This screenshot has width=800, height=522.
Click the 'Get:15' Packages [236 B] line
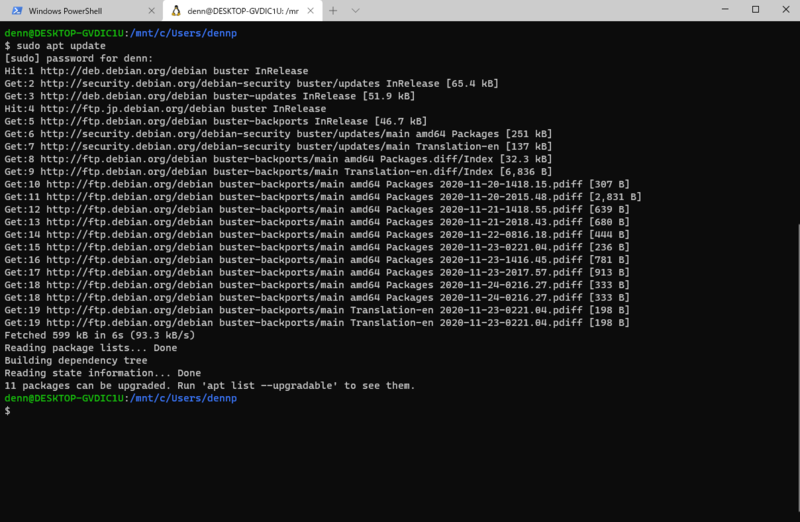(x=317, y=247)
